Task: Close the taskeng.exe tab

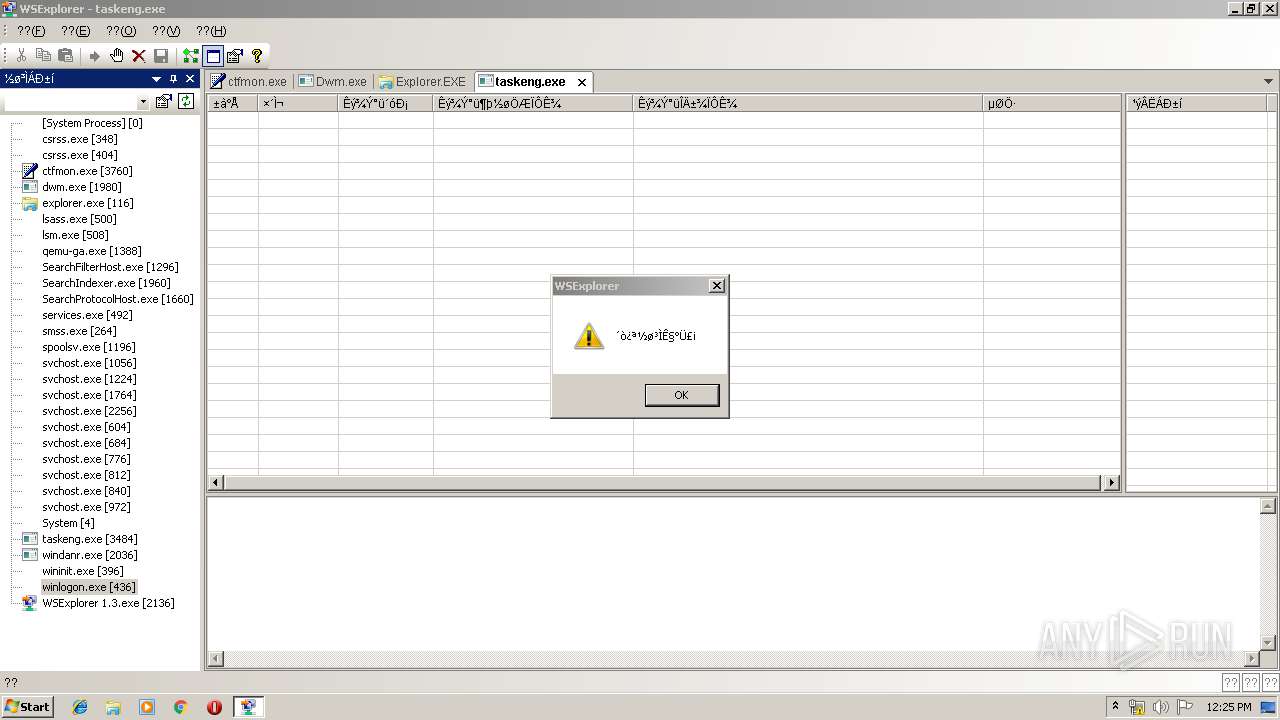Action: 582,82
